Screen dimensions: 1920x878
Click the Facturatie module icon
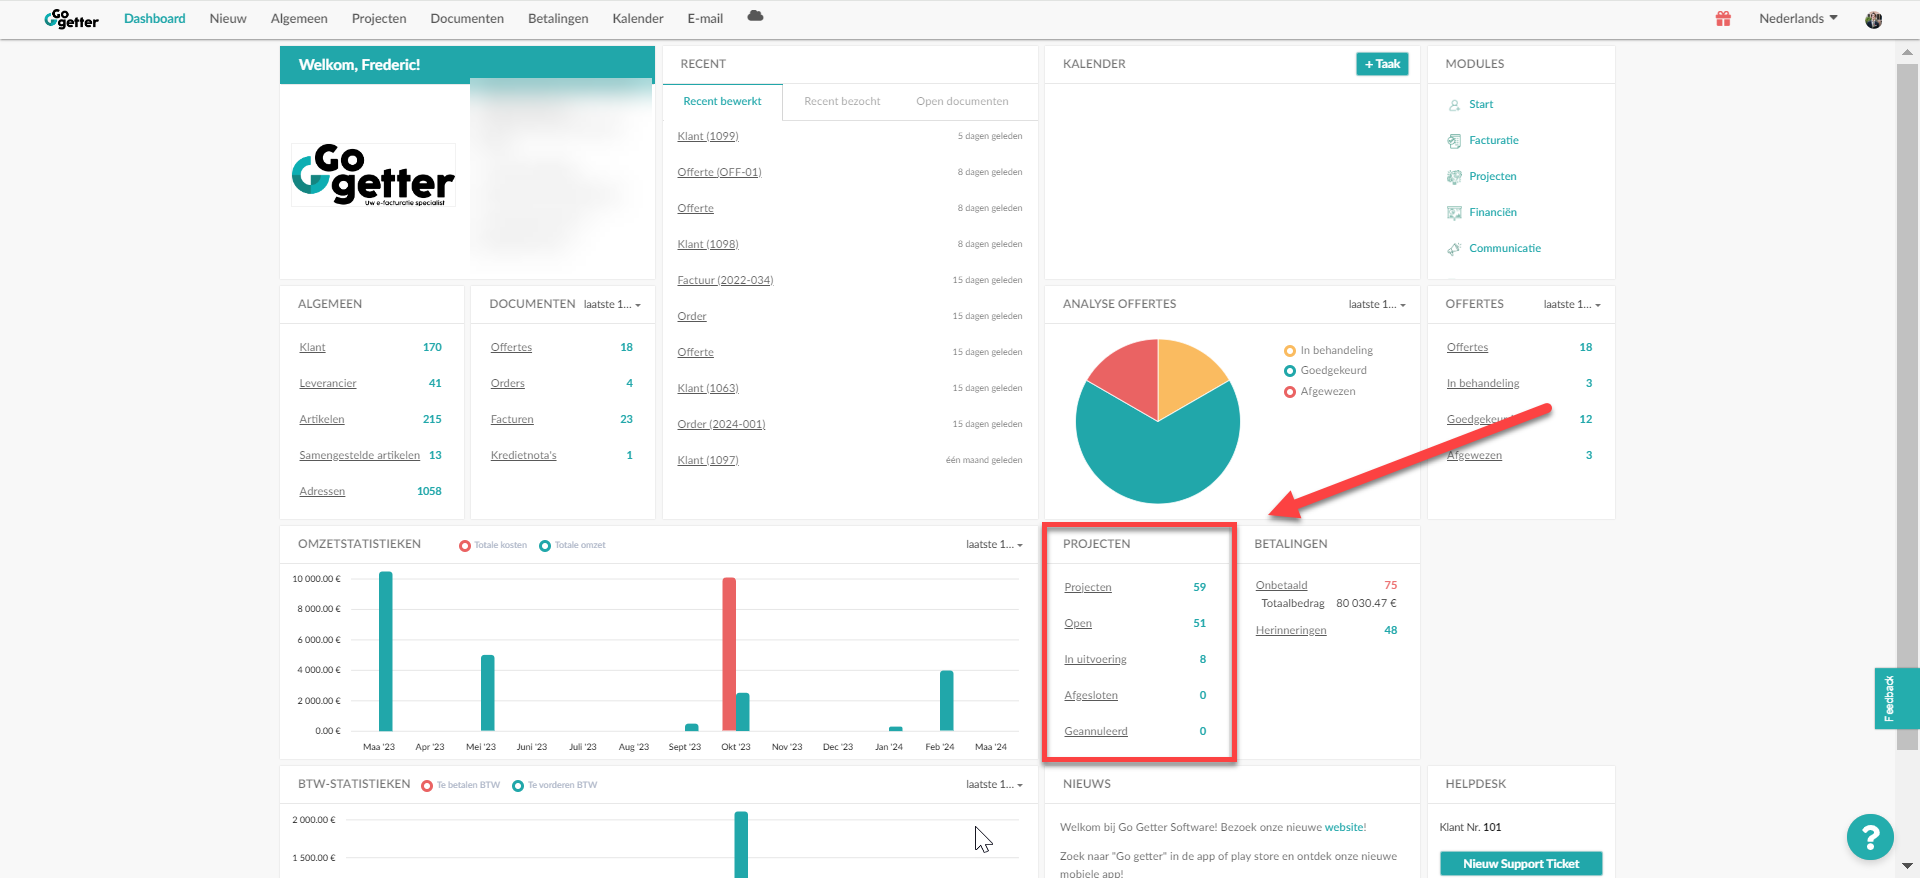pos(1454,141)
